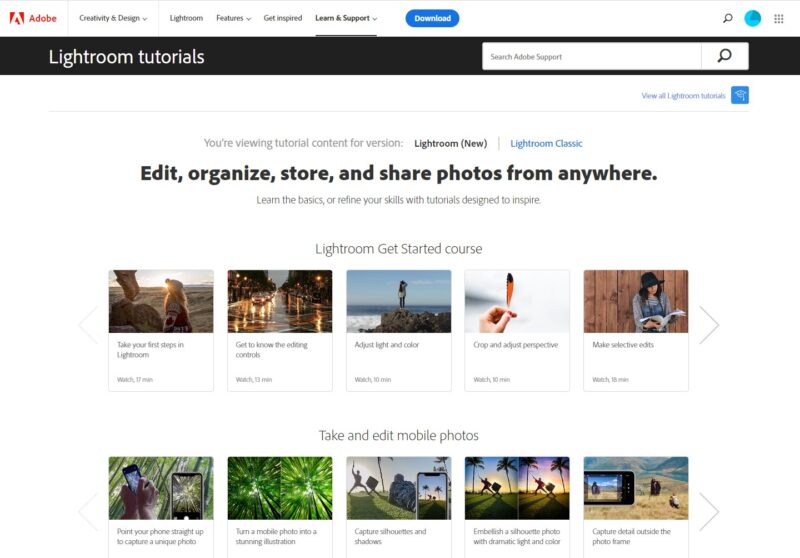Screen dimensions: 800x558
Task: Click the mobile photos carousel previous arrow
Action: point(88,512)
